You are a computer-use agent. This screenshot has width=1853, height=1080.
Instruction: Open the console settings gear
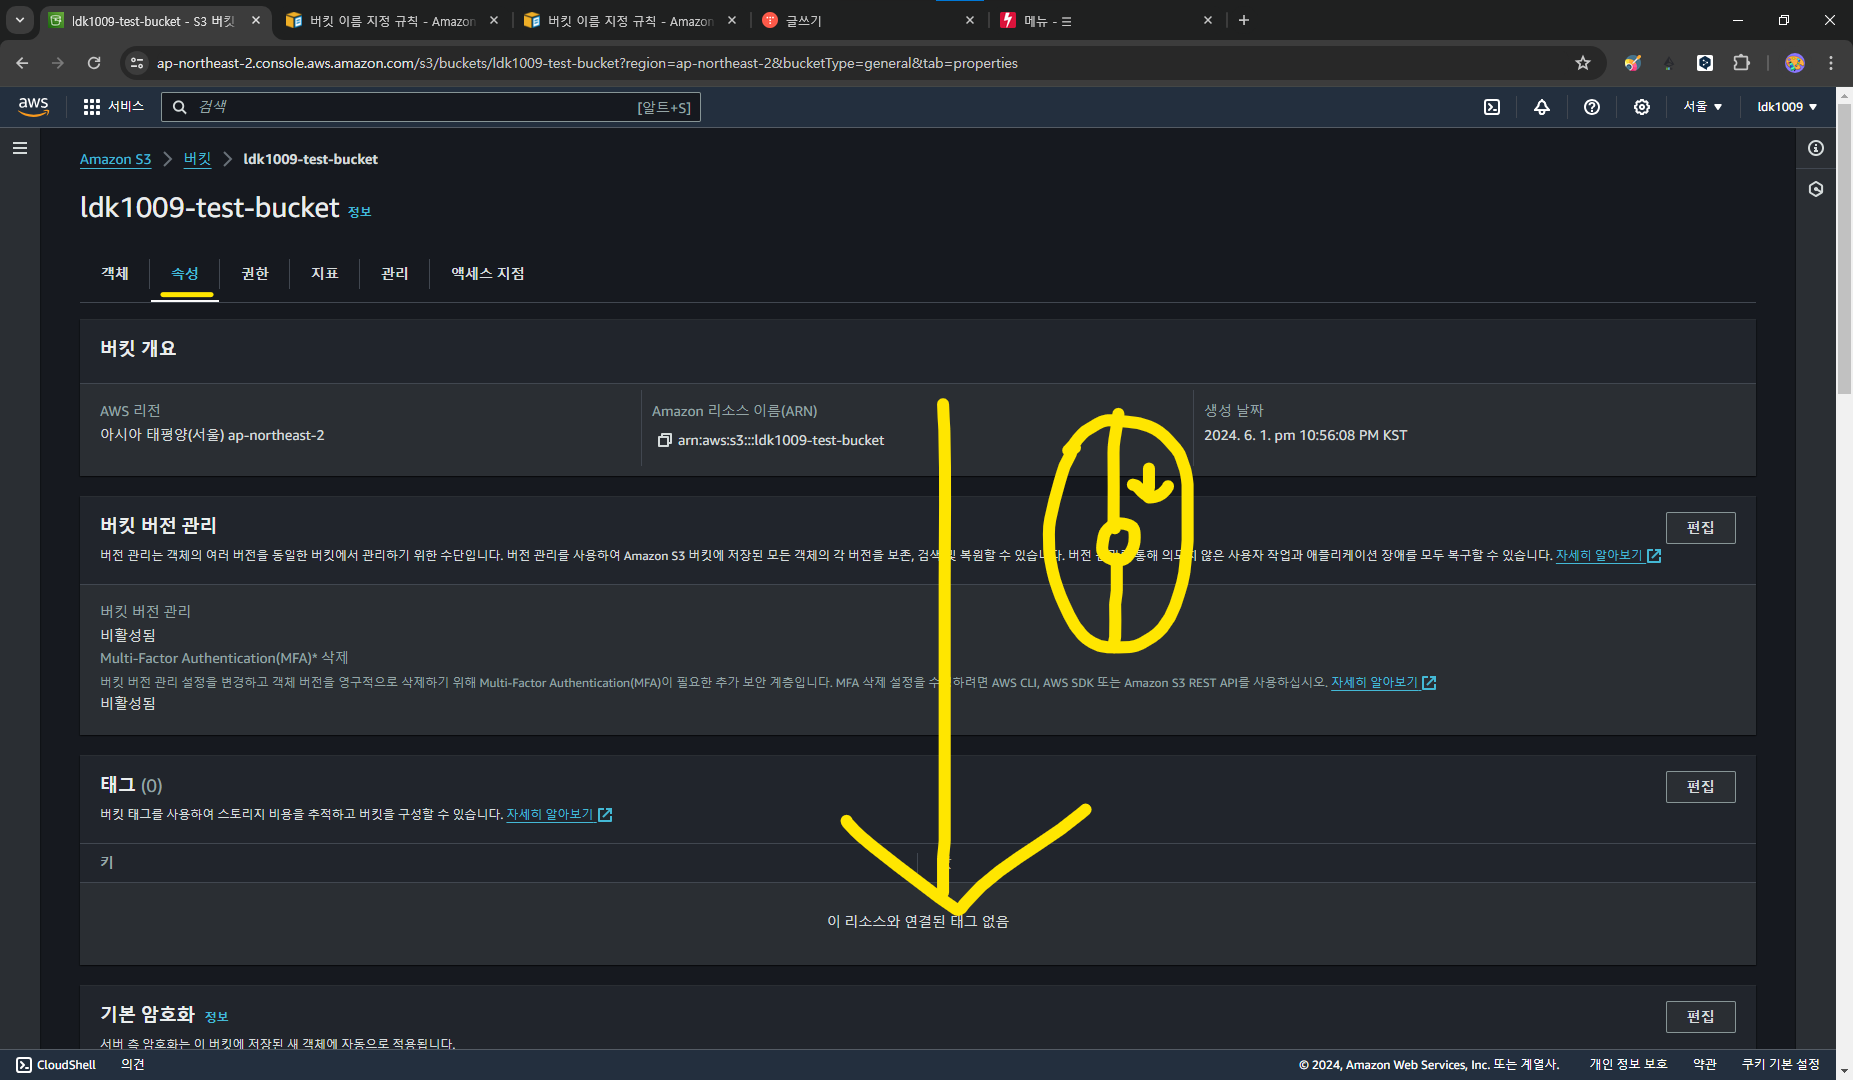[x=1642, y=107]
